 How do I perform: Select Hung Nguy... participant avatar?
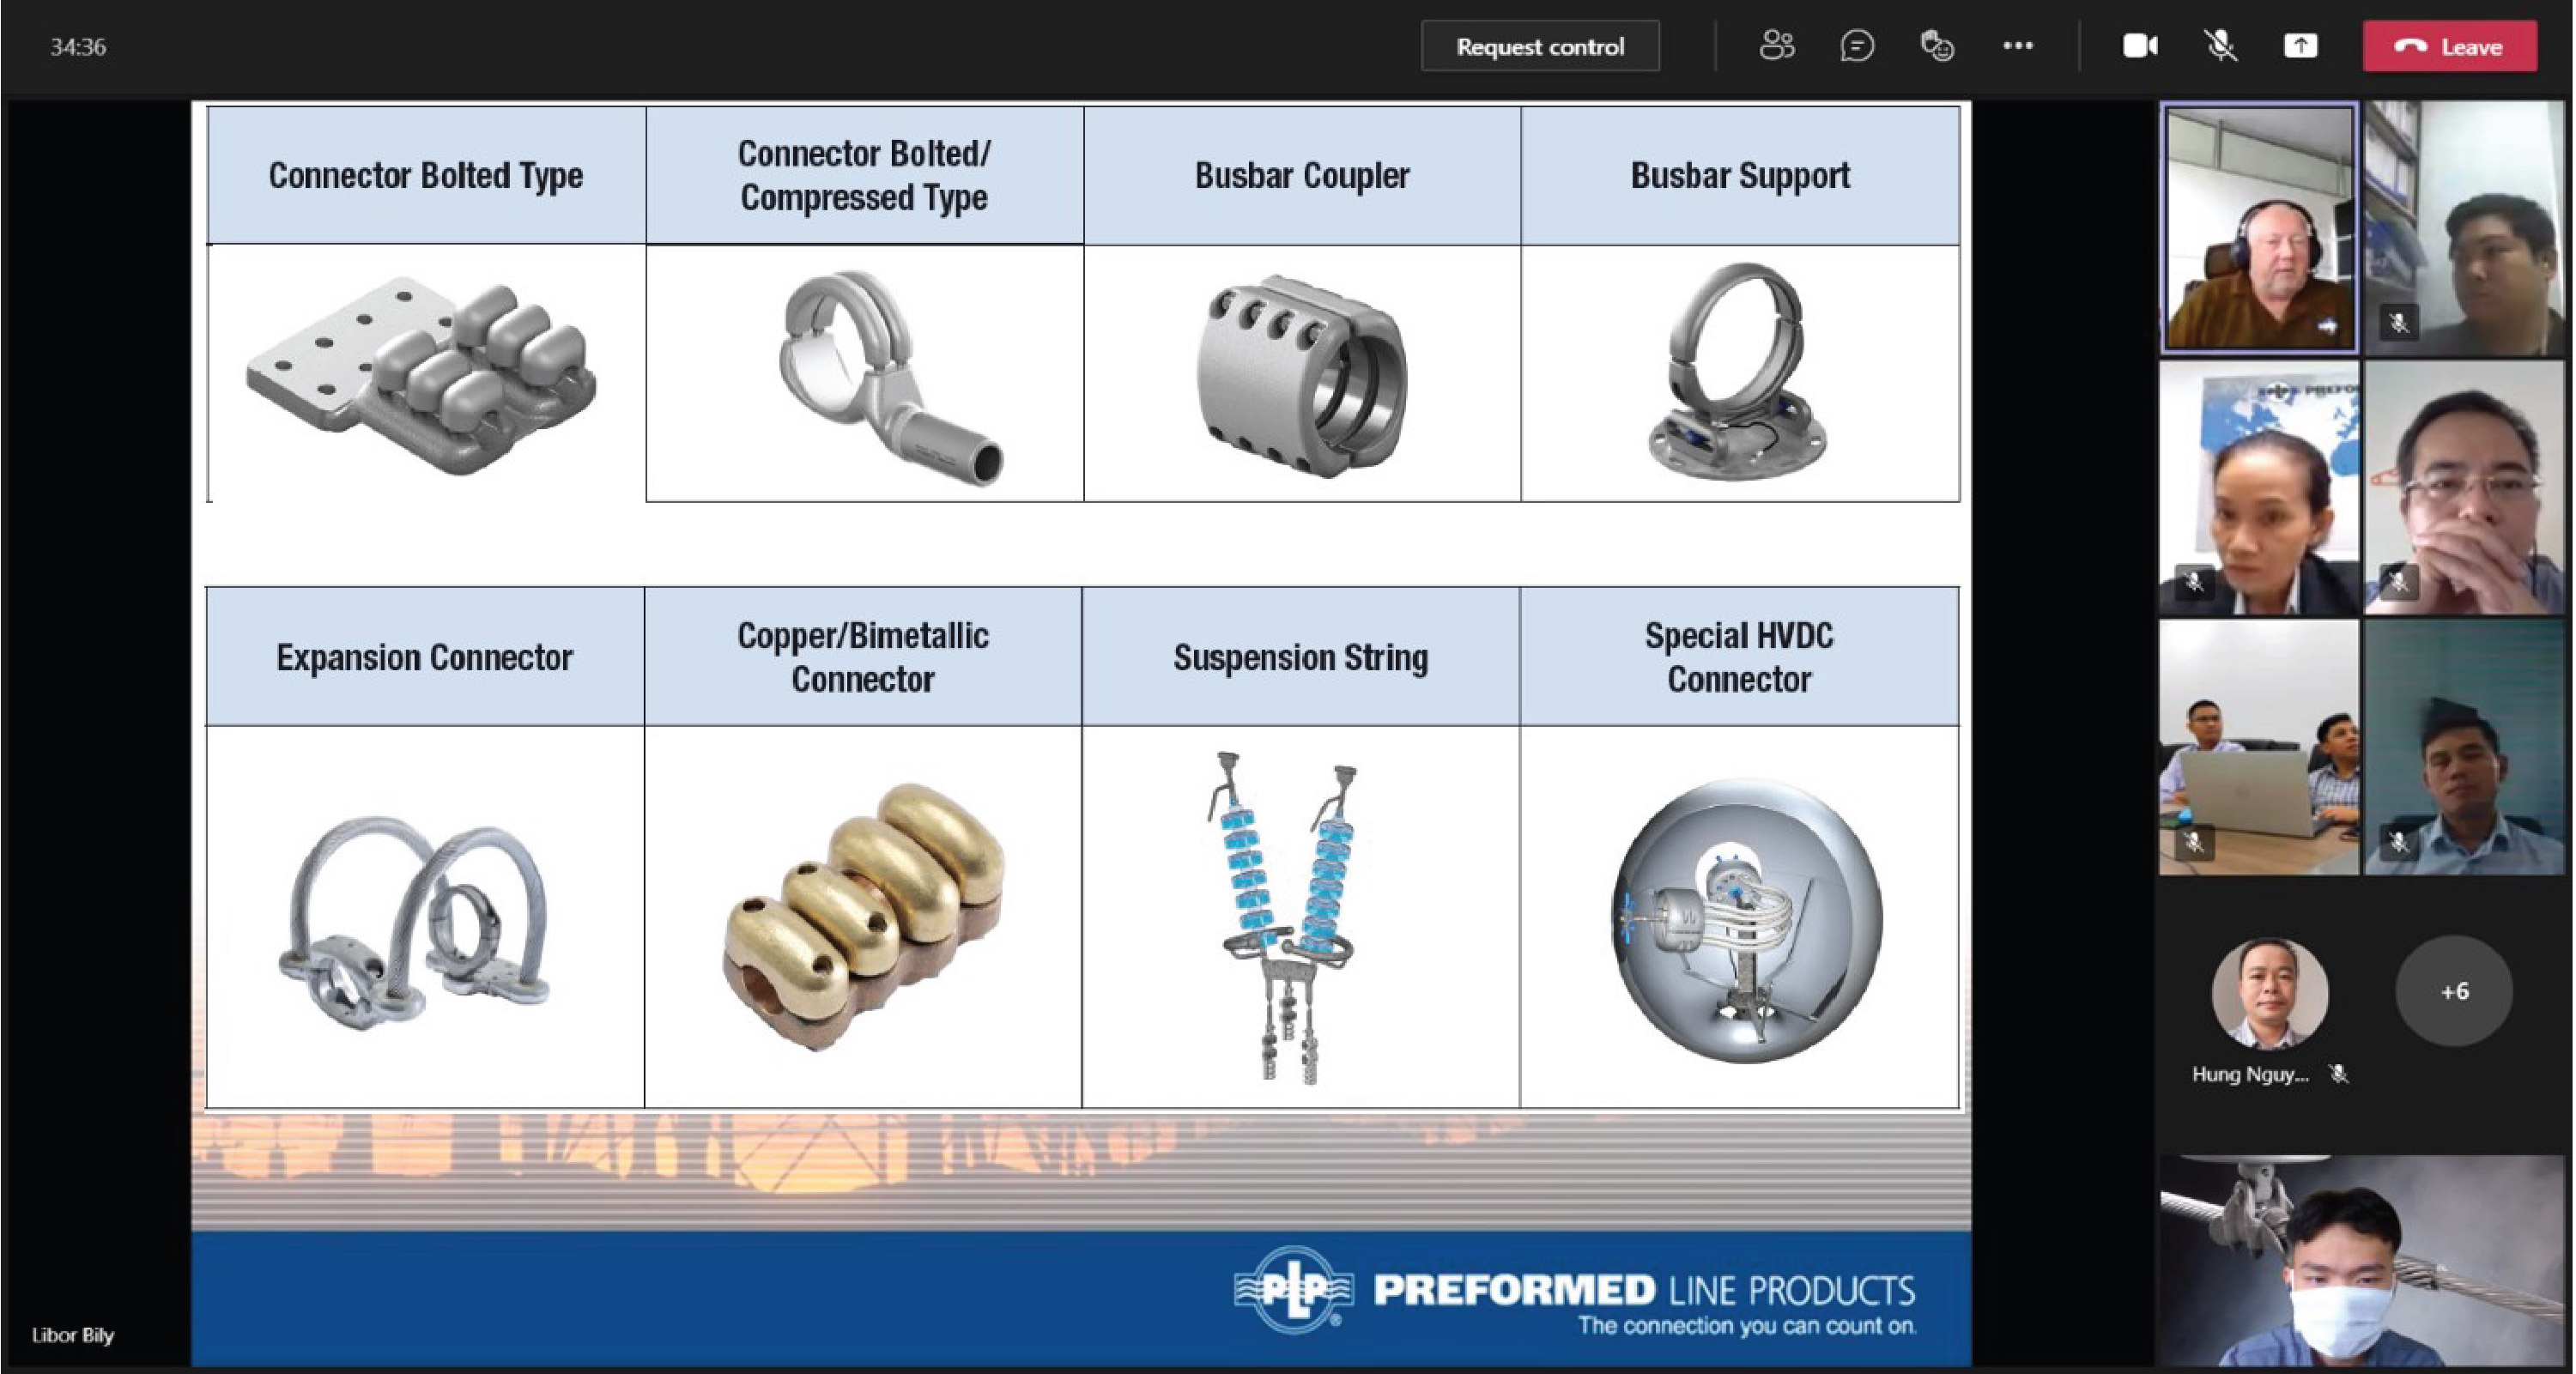tap(2269, 993)
